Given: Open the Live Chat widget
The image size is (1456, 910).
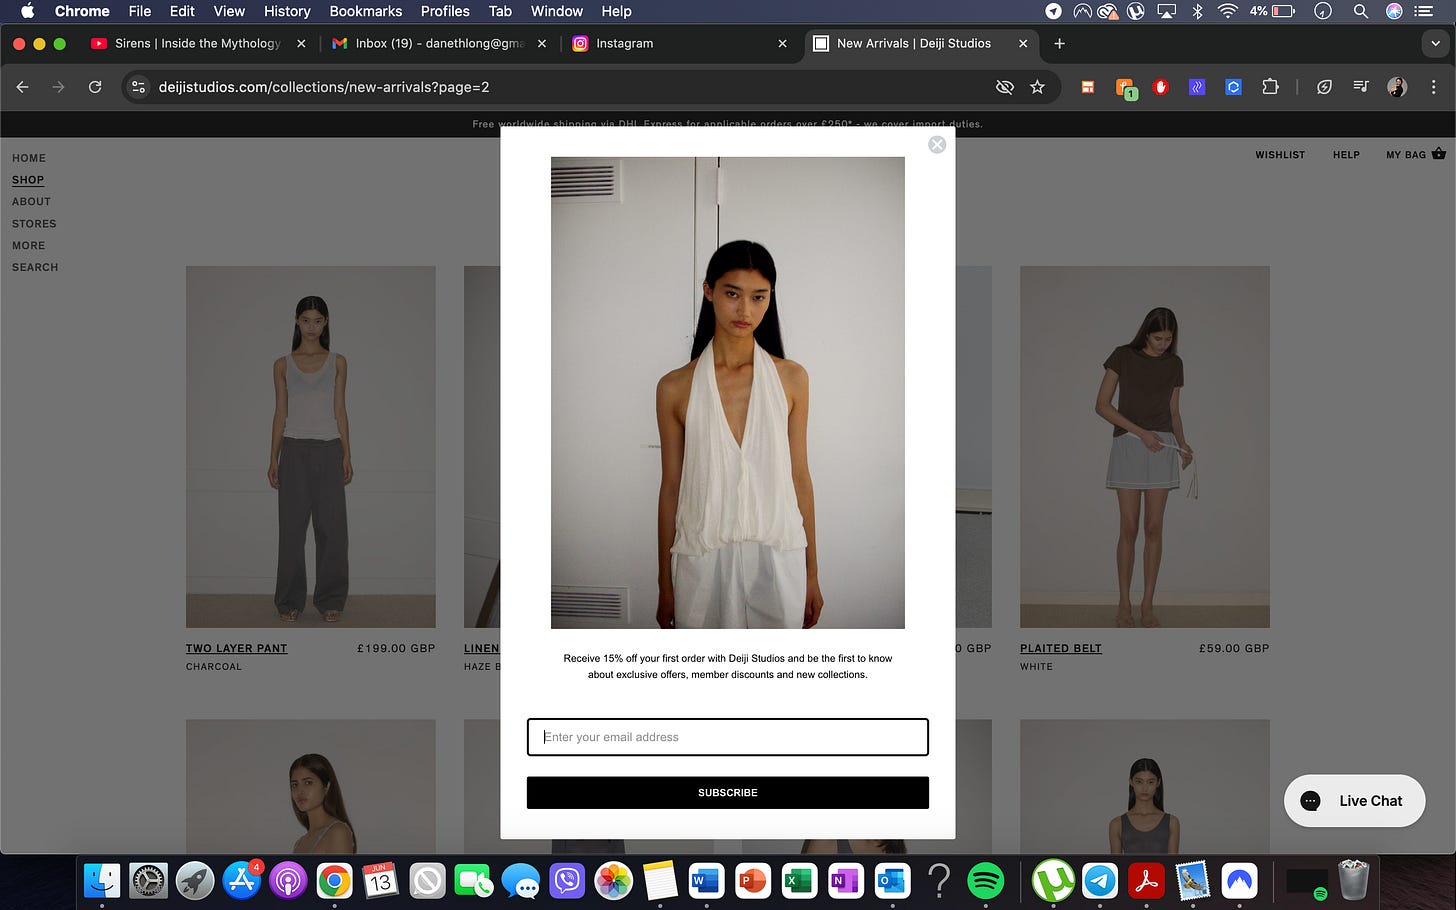Looking at the screenshot, I should (x=1354, y=801).
